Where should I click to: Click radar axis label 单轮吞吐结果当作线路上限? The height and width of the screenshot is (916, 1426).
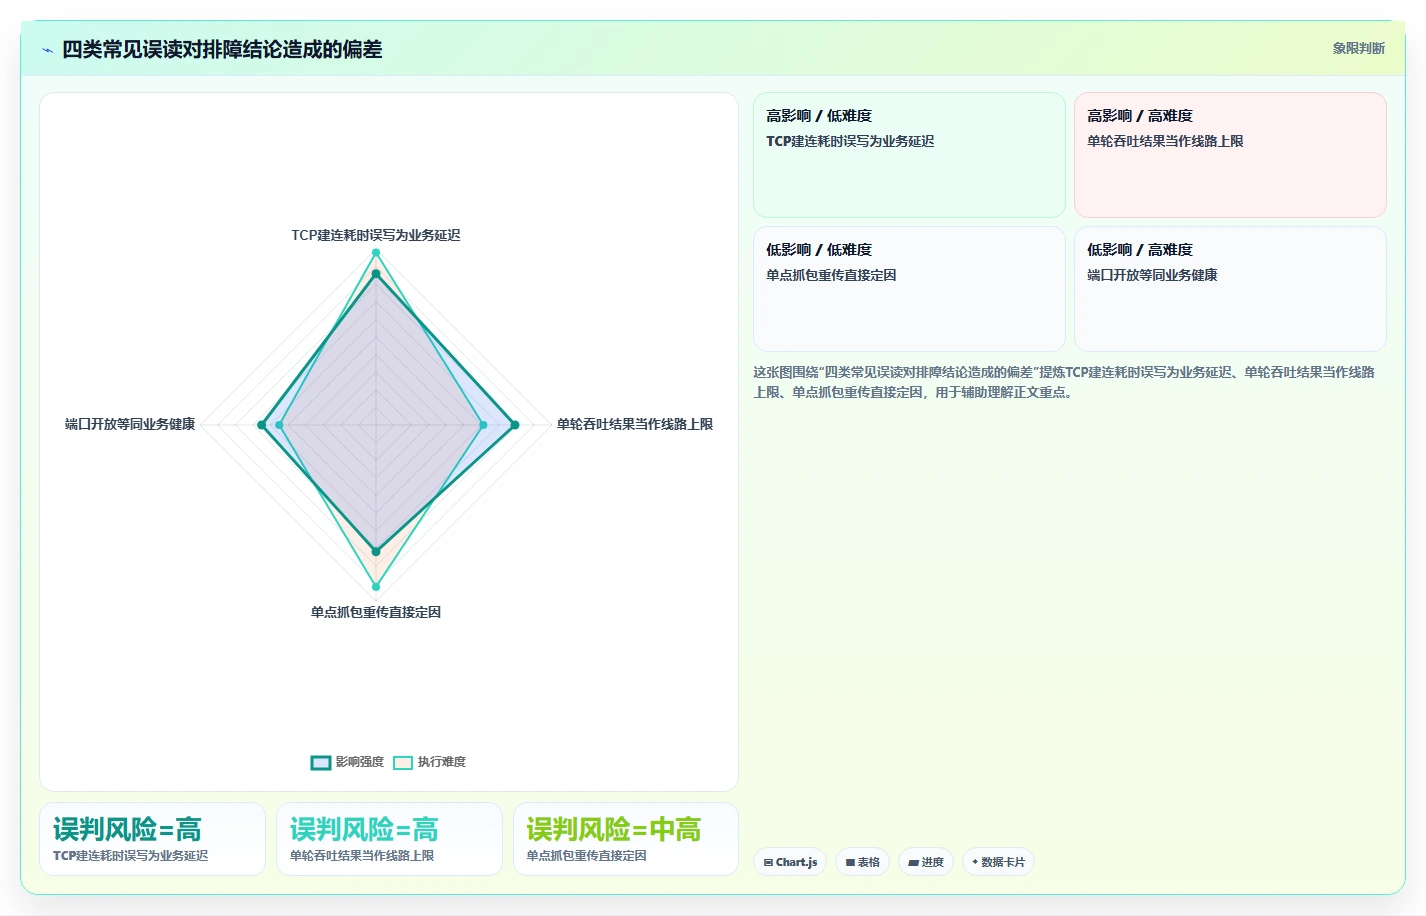635,424
